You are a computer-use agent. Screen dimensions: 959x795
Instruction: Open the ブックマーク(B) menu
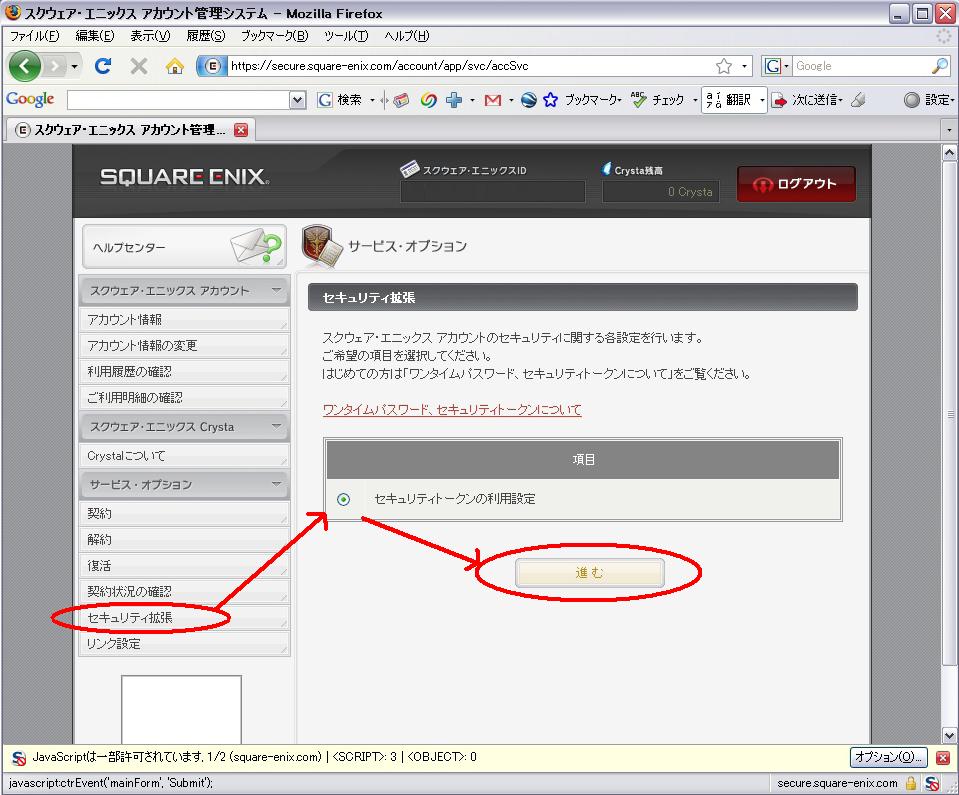pyautogui.click(x=275, y=35)
